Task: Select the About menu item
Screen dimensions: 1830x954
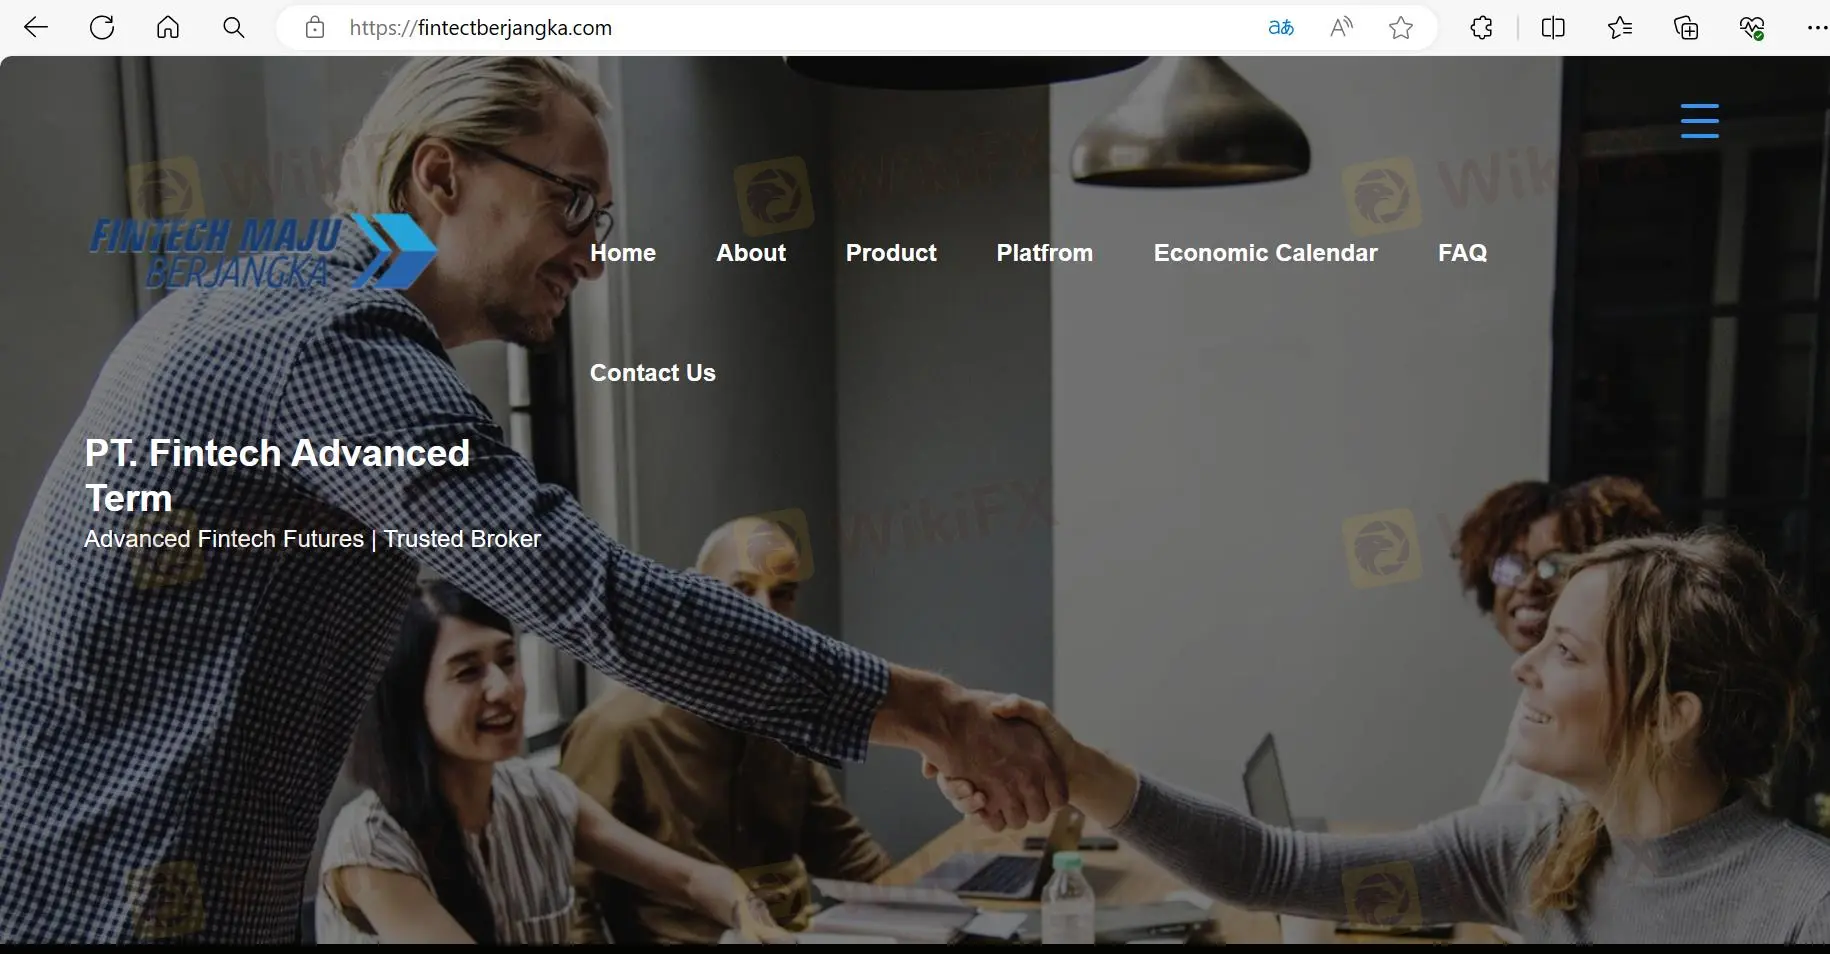Action: pos(751,253)
